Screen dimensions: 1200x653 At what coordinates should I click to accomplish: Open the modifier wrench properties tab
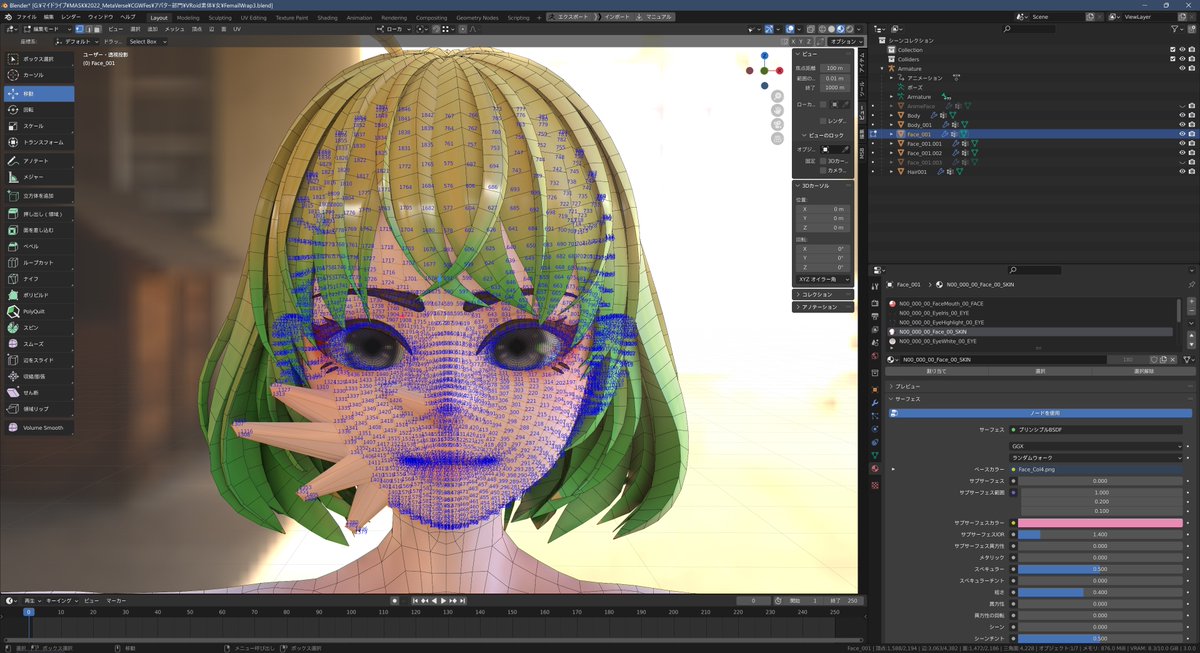[x=875, y=402]
